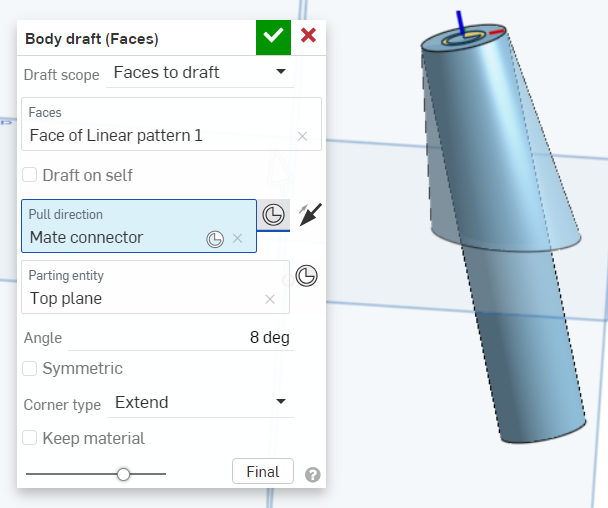
Task: Focus the Parting entity selection field
Action: (x=155, y=287)
